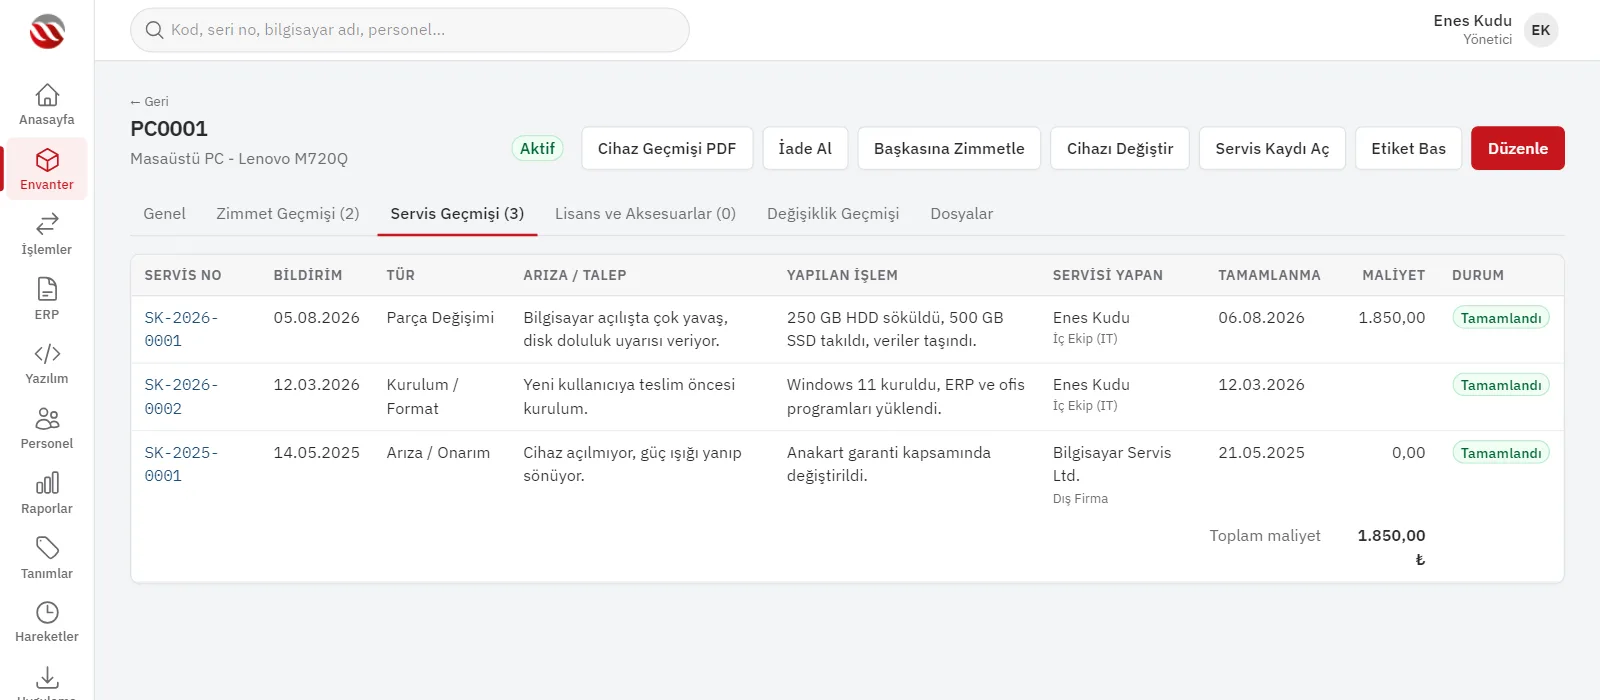This screenshot has width=1600, height=700.
Task: Open the ERP document icon
Action: 47,289
